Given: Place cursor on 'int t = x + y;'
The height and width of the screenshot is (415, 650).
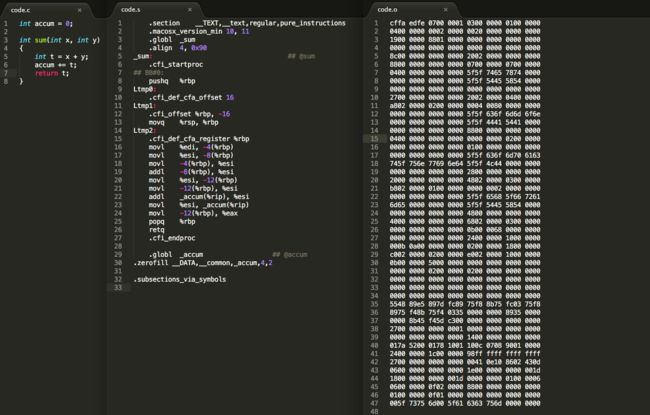Looking at the screenshot, I should click(61, 57).
